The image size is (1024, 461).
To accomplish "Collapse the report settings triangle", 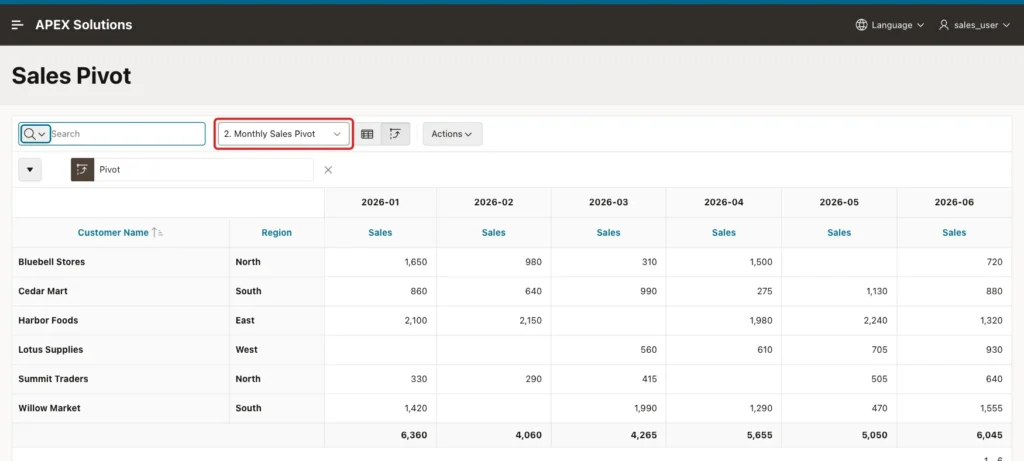I will coord(29,170).
